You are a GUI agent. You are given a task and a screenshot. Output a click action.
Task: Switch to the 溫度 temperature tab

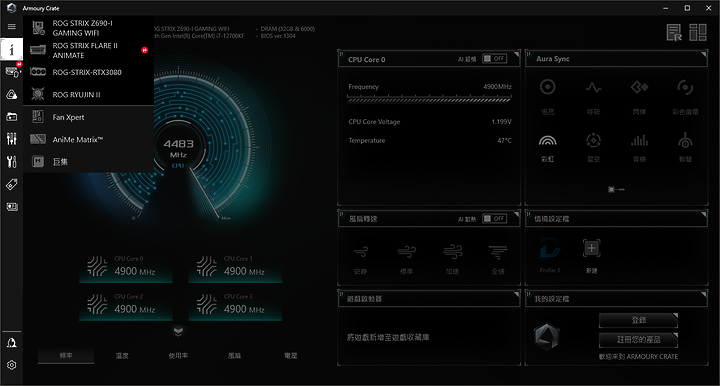[x=122, y=355]
